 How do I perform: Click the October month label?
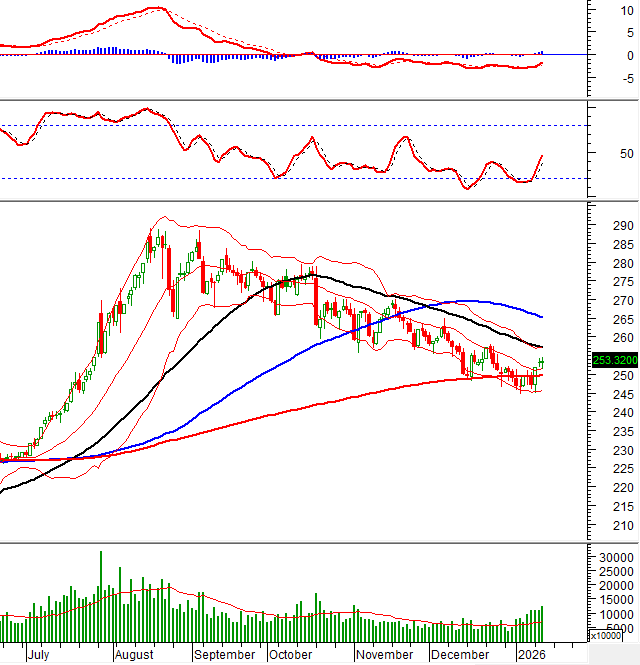(291, 655)
